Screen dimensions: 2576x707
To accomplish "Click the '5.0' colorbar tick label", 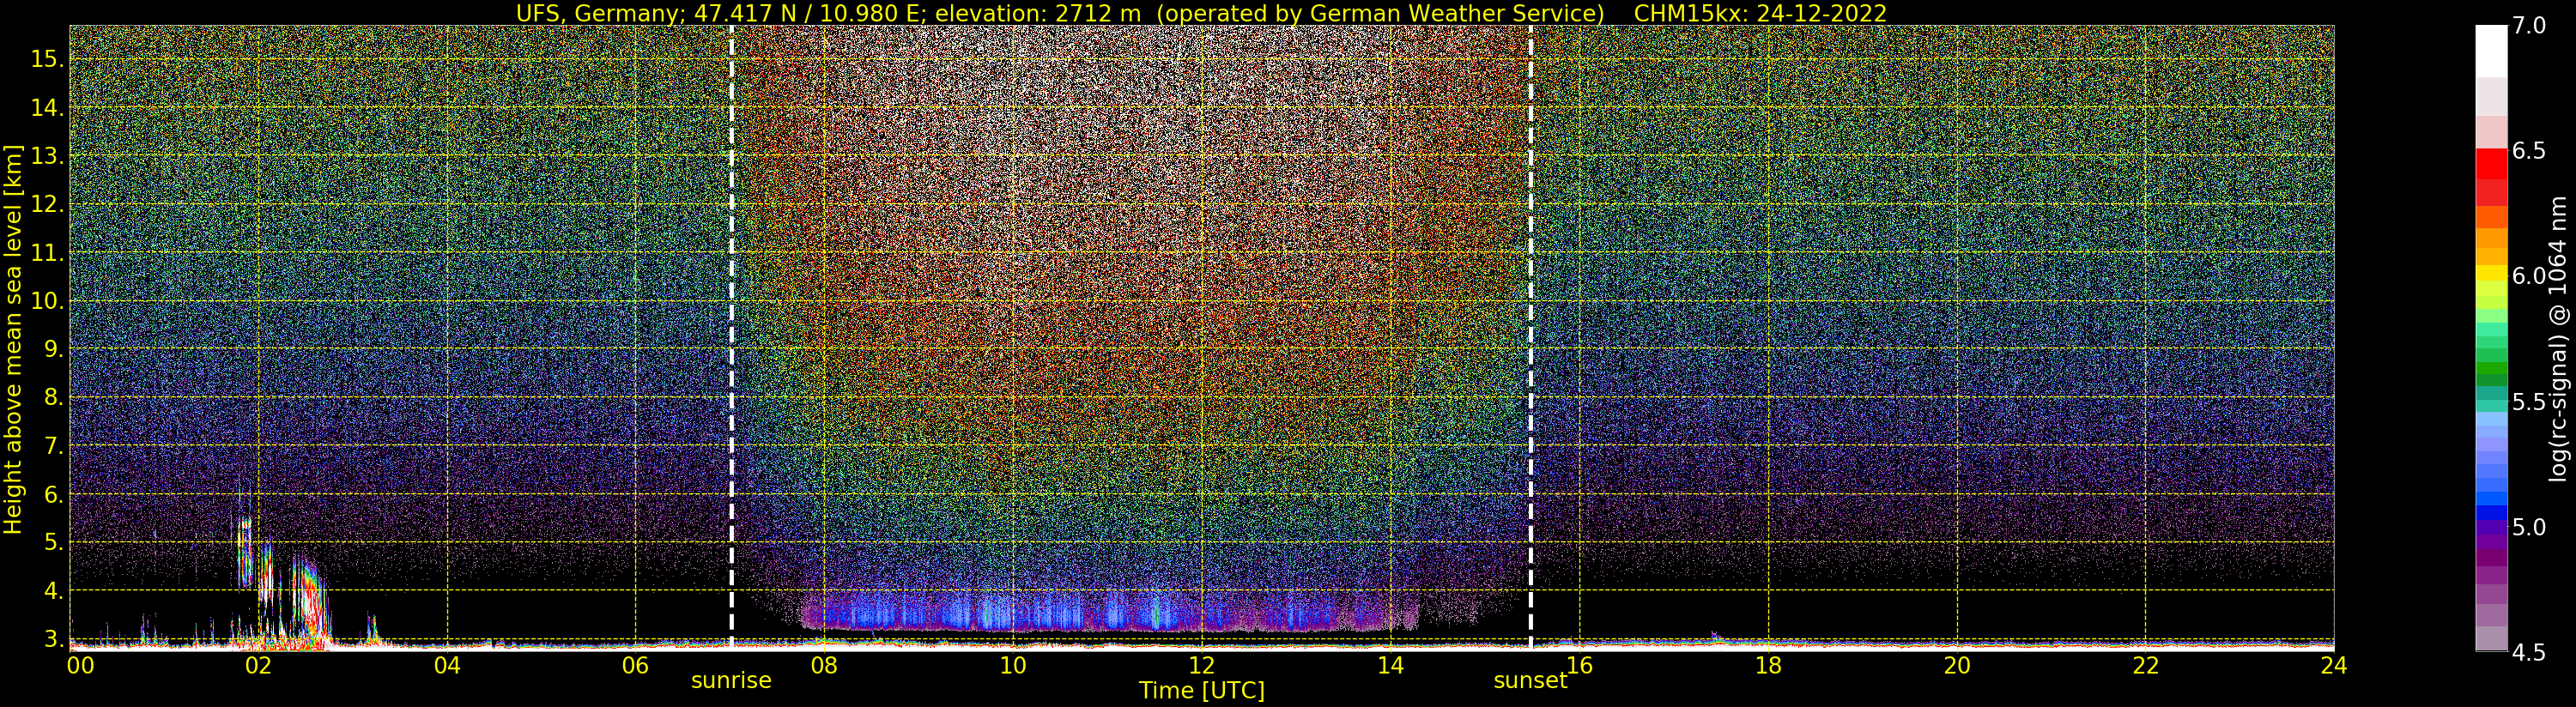I will 2530,527.
